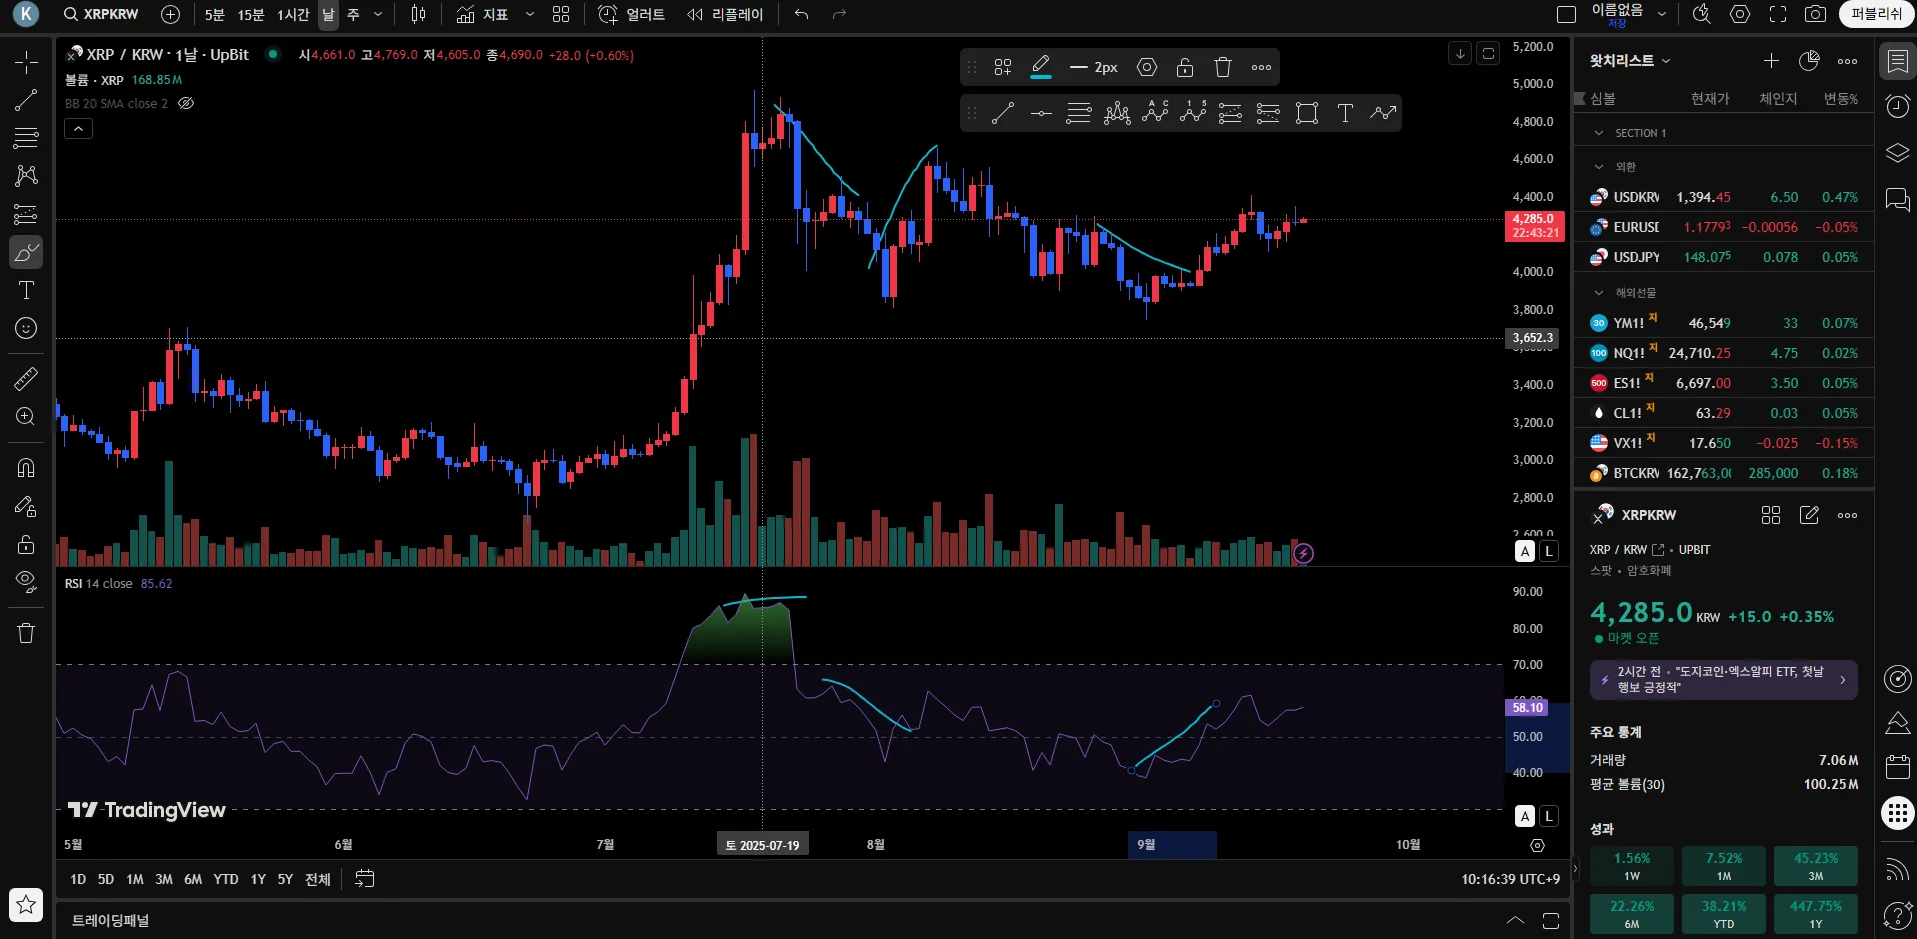Toggle log scale L on price pane
Screen dimensions: 1917x939
point(1549,551)
